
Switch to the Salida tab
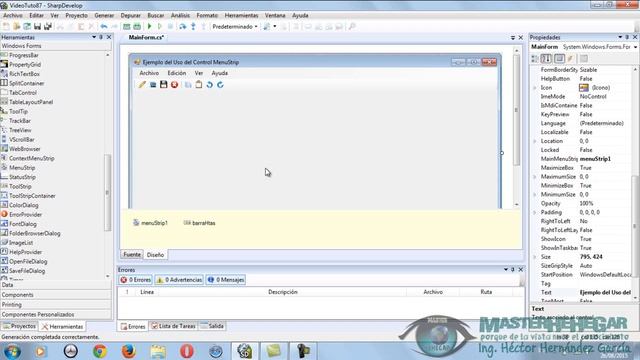coord(212,326)
